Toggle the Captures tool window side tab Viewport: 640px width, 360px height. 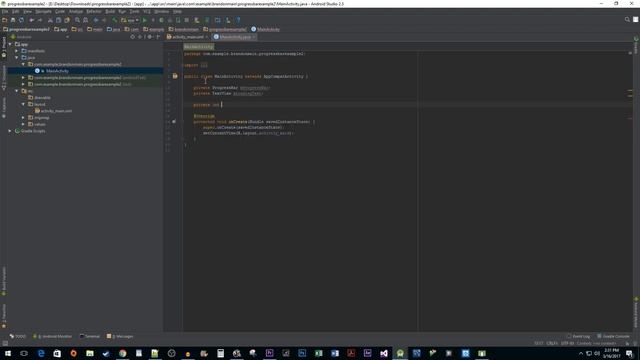[x=4, y=107]
